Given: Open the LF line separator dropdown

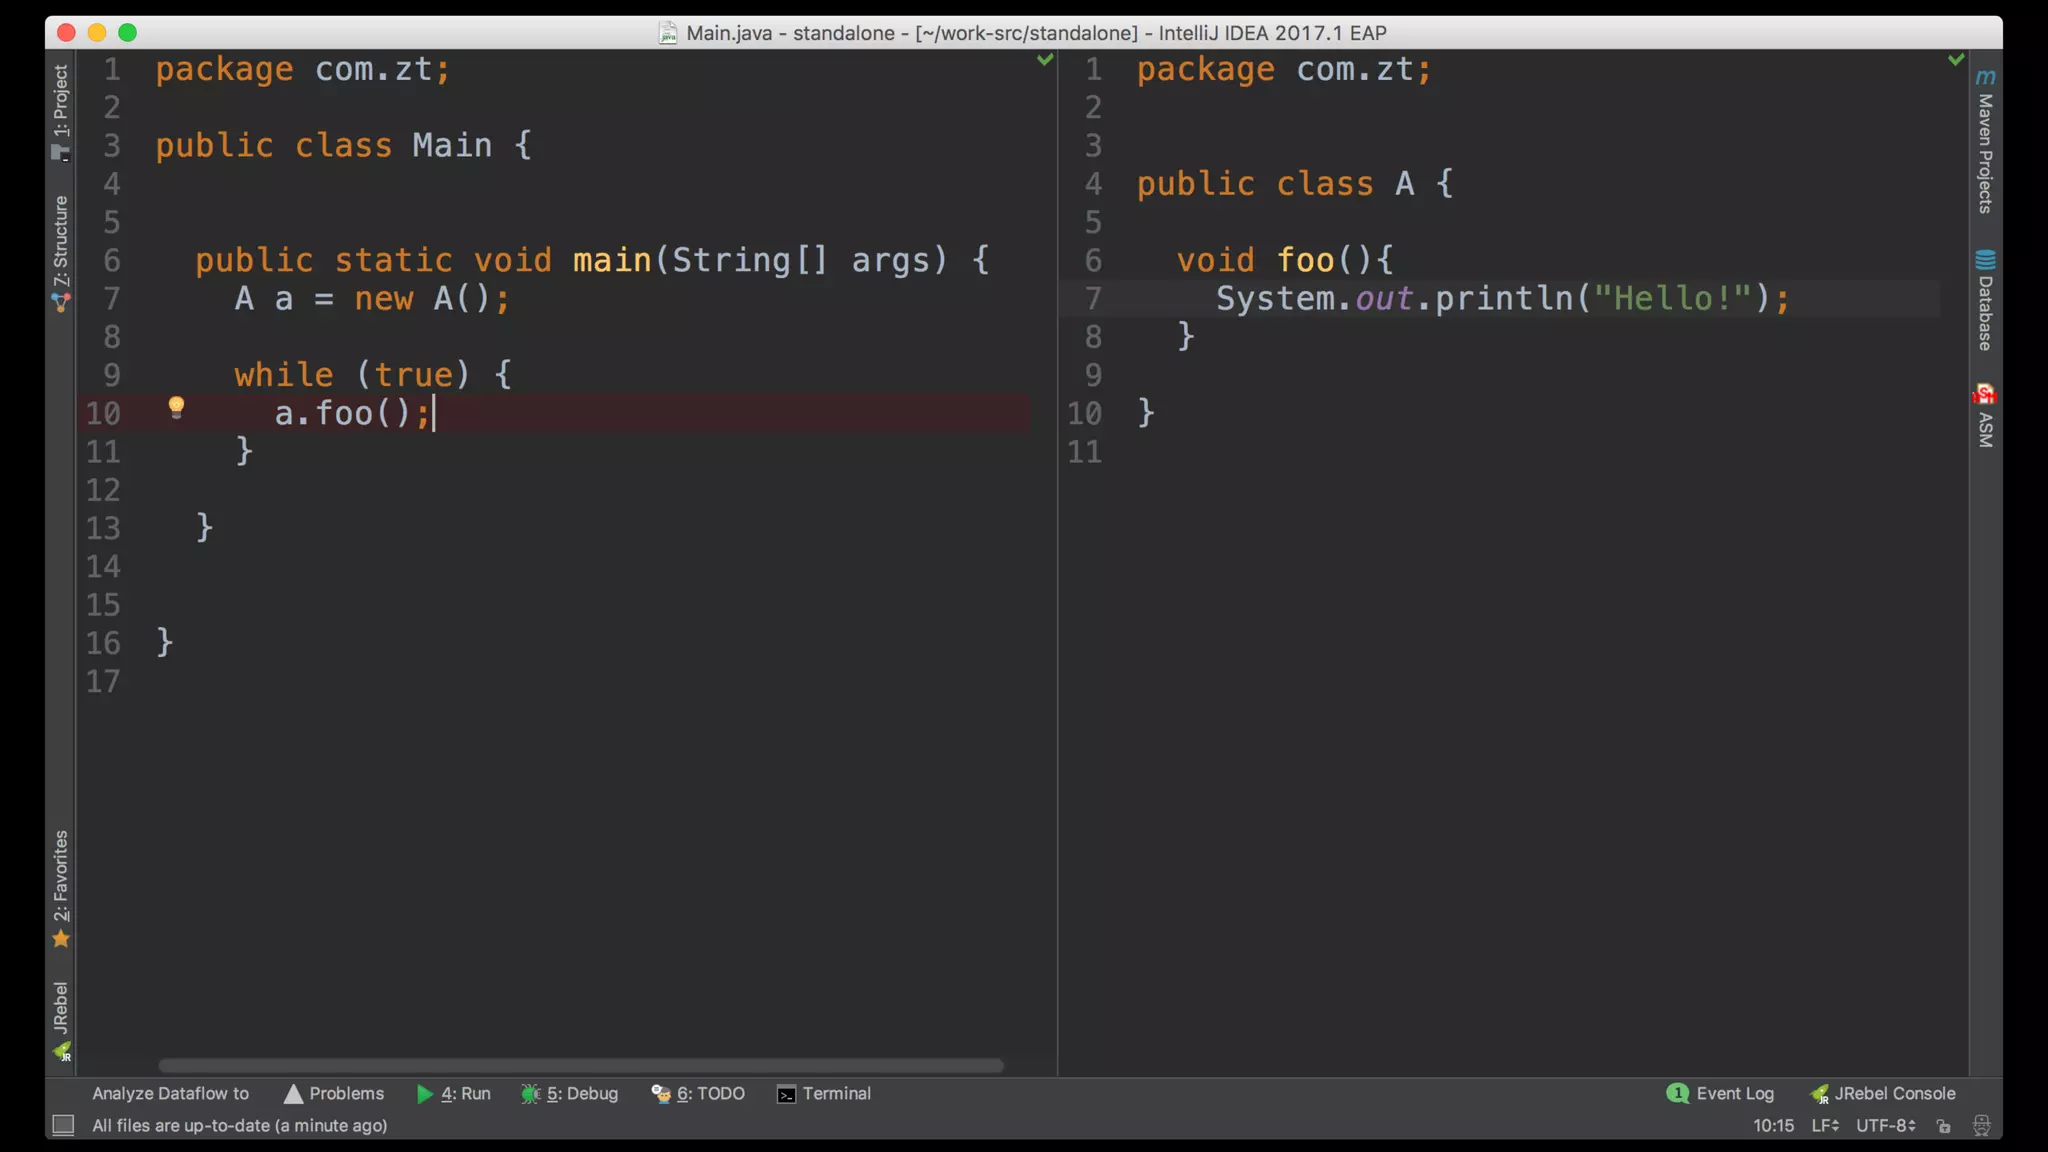Looking at the screenshot, I should click(x=1824, y=1126).
